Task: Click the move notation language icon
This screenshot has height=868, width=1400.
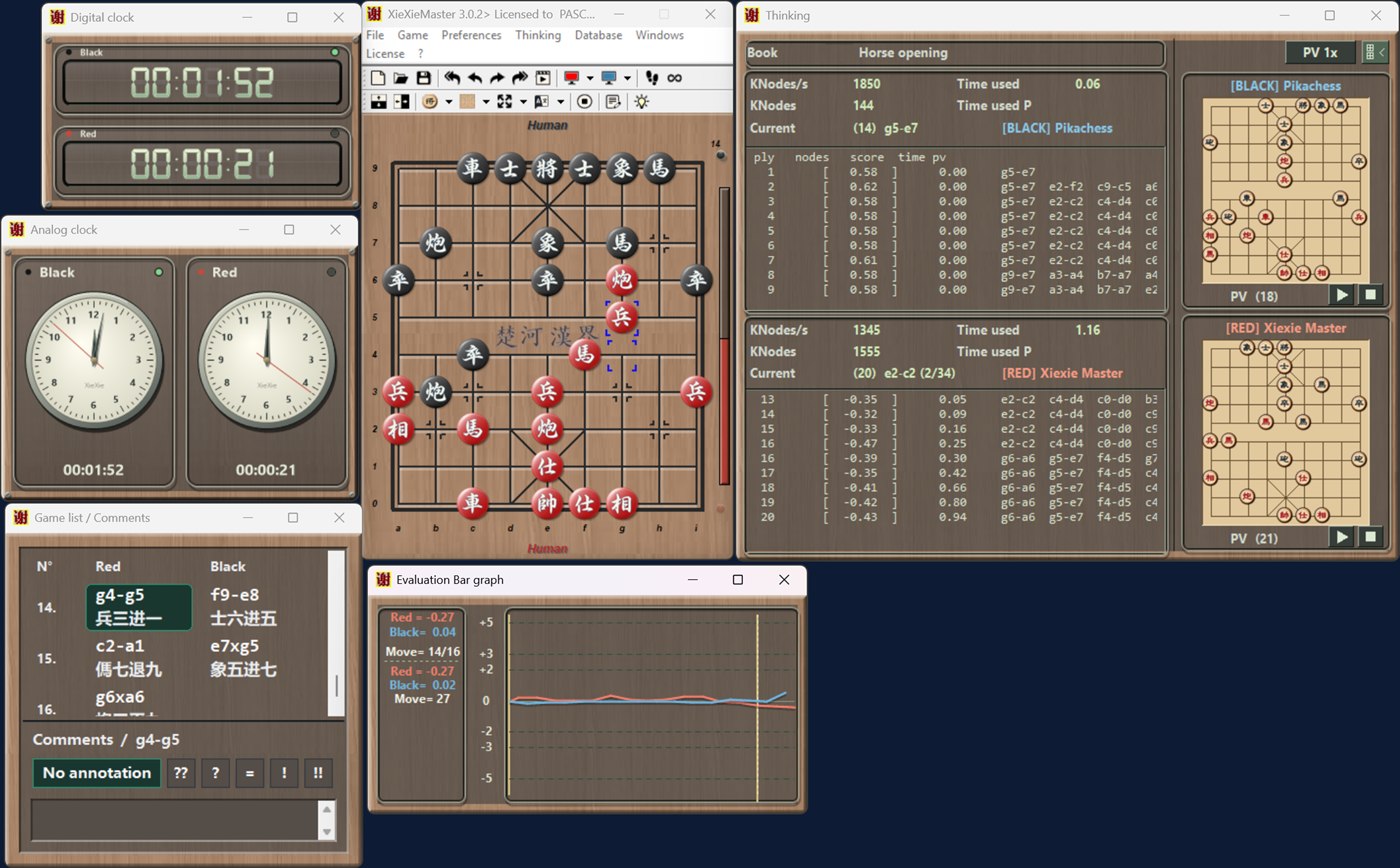Action: click(x=541, y=102)
